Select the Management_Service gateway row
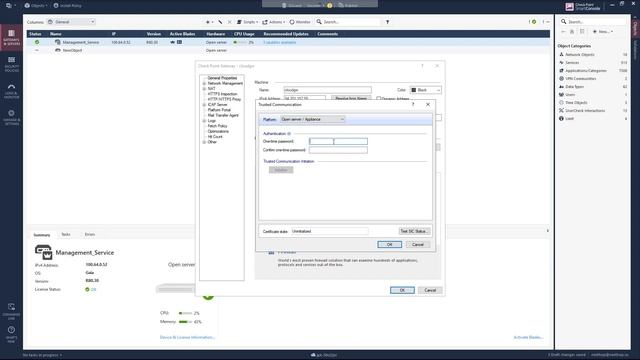 tap(288, 42)
